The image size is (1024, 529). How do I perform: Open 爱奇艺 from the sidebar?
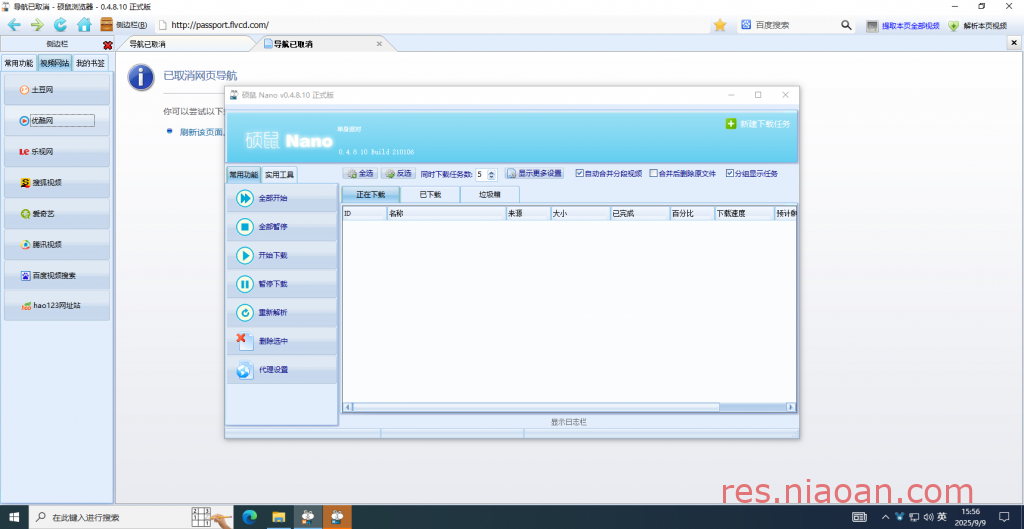(x=57, y=214)
